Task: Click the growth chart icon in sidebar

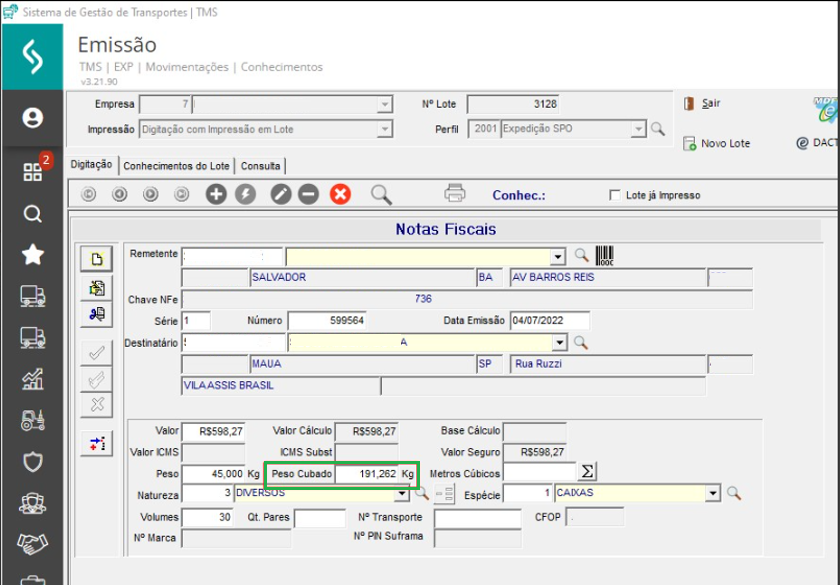Action: click(x=32, y=379)
